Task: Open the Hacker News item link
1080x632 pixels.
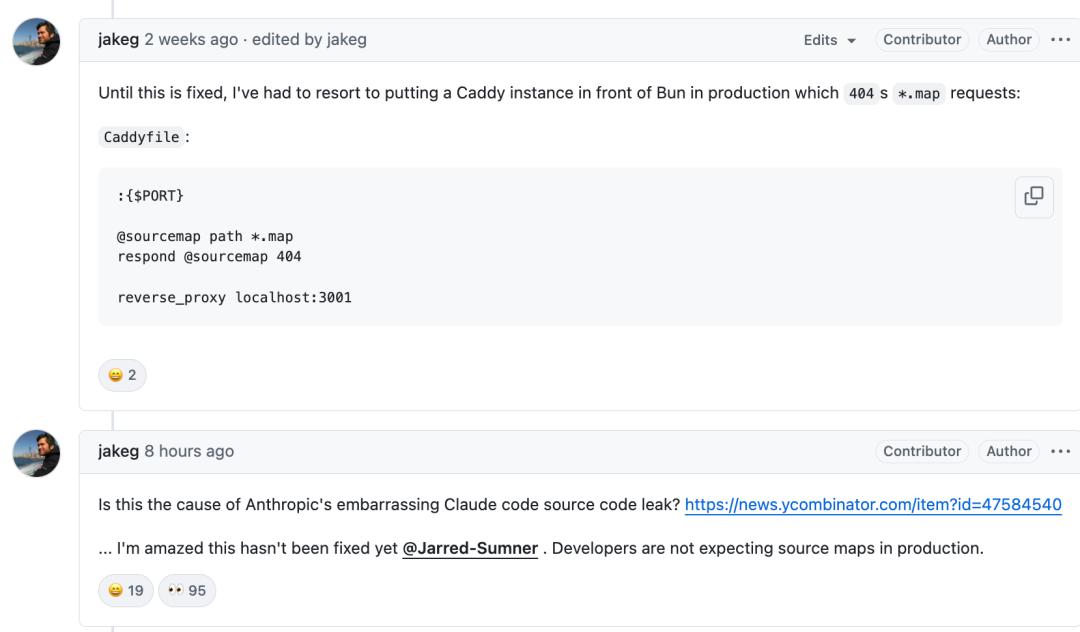Action: click(872, 505)
